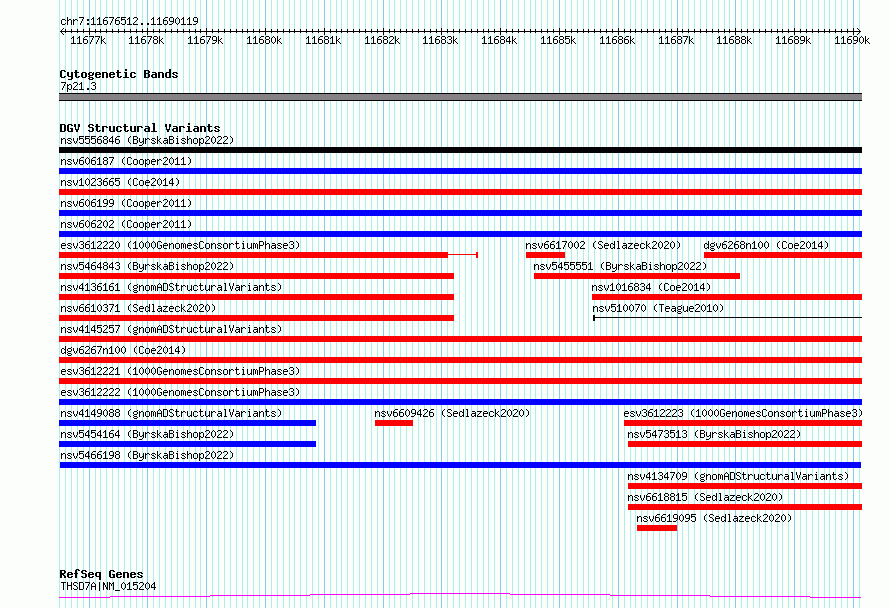The width and height of the screenshot is (890, 608).
Task: Select nsv5464843 (ByrskaBishop2022) label
Action: pos(147,266)
